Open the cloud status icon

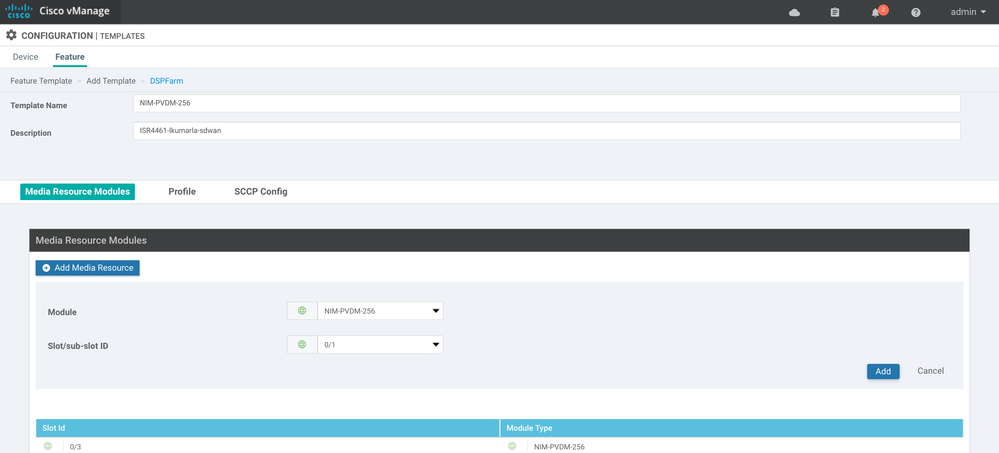(794, 12)
